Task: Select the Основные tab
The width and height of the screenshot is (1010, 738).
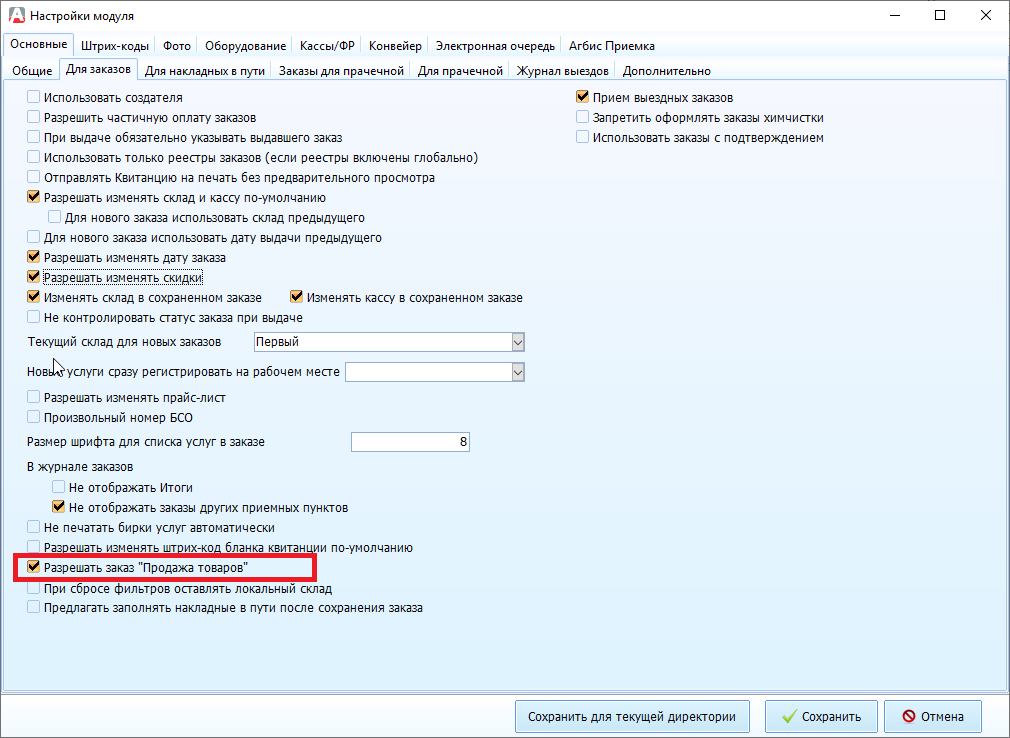Action: coord(39,44)
